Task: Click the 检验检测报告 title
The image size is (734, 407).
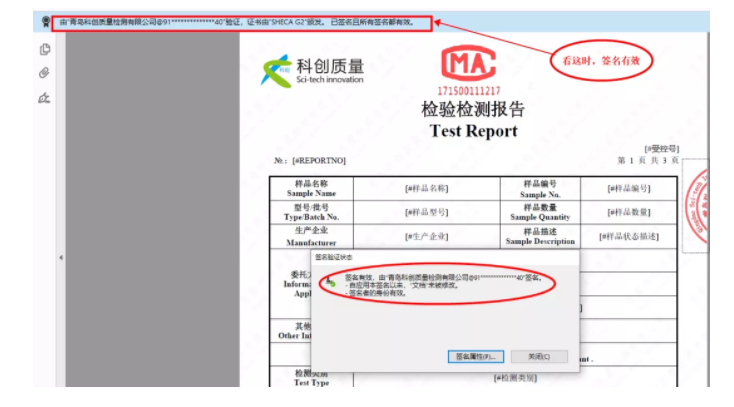Action: [473, 109]
